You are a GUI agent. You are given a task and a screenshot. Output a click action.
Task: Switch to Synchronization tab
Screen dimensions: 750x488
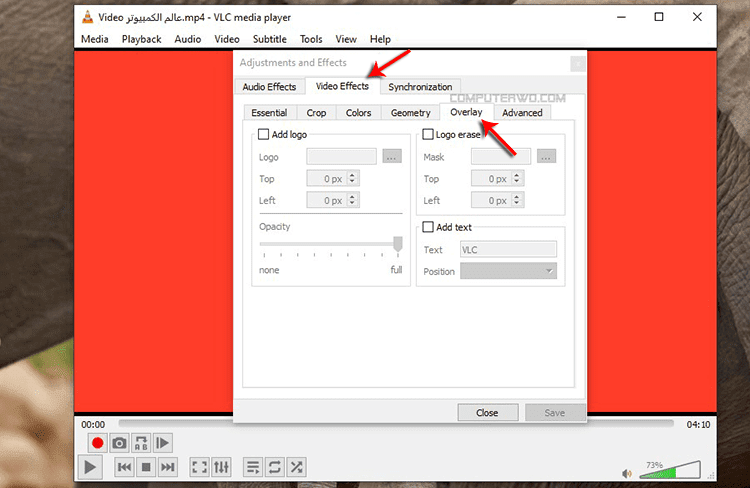click(420, 87)
